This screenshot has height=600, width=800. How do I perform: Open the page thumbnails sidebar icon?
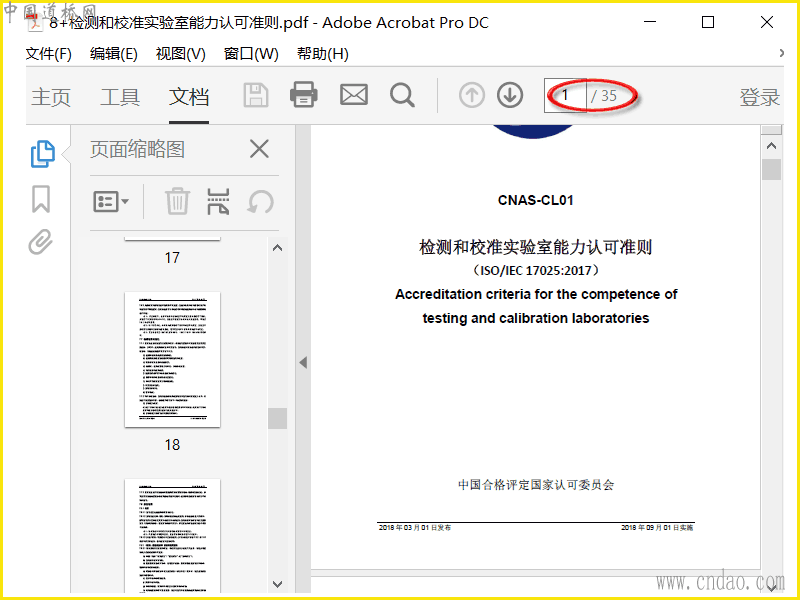[42, 154]
